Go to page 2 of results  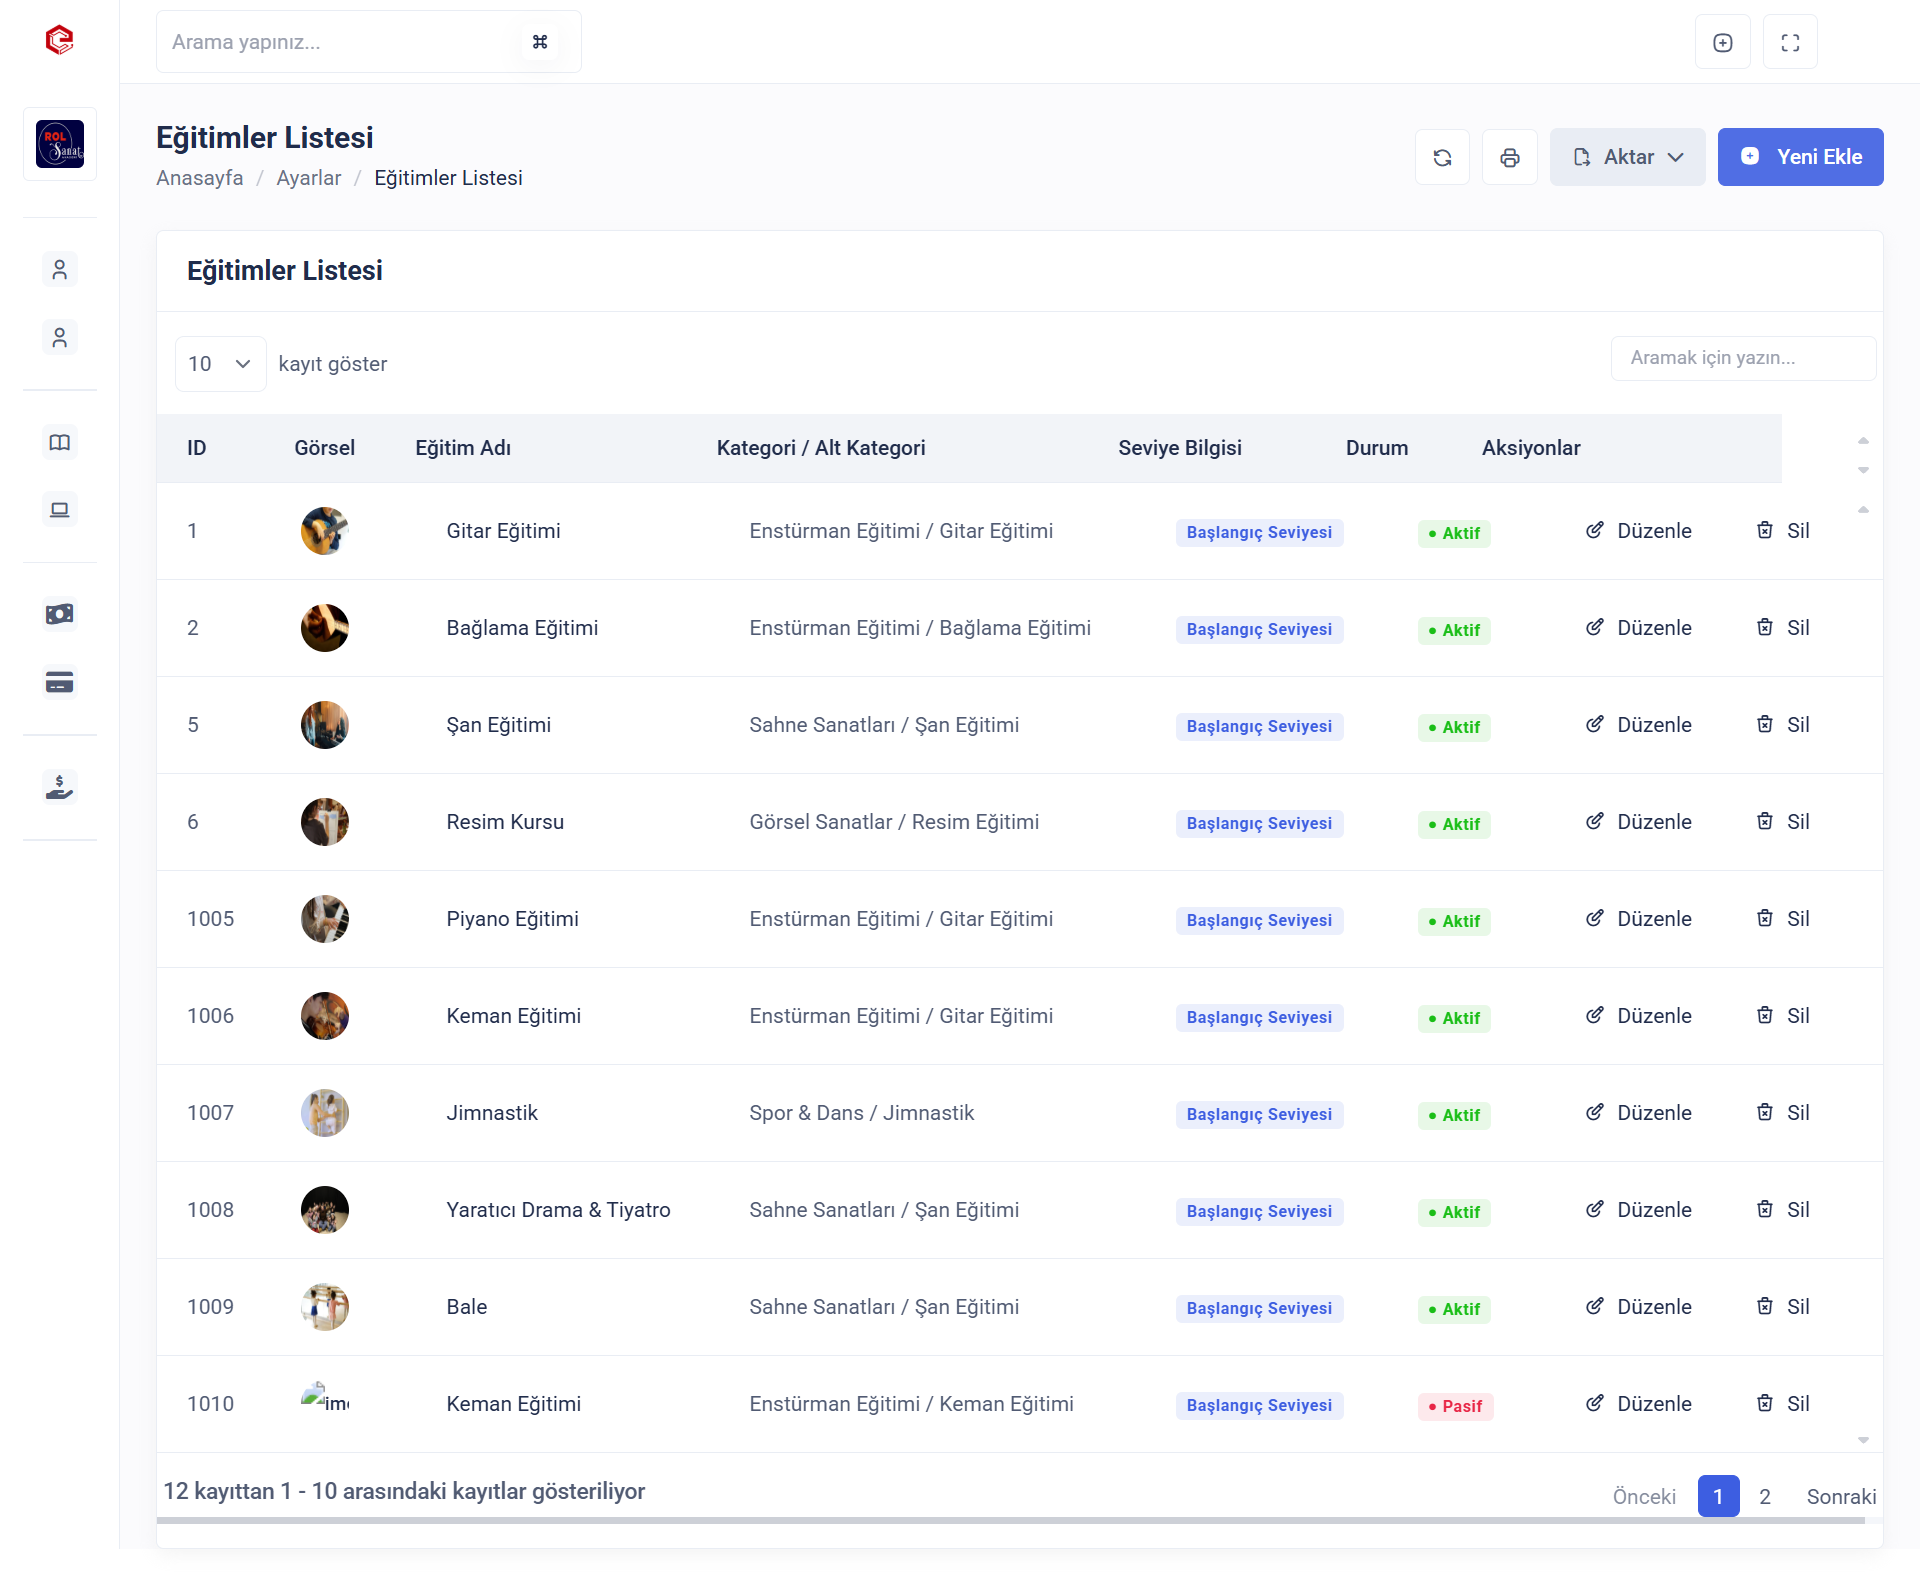coord(1765,1496)
